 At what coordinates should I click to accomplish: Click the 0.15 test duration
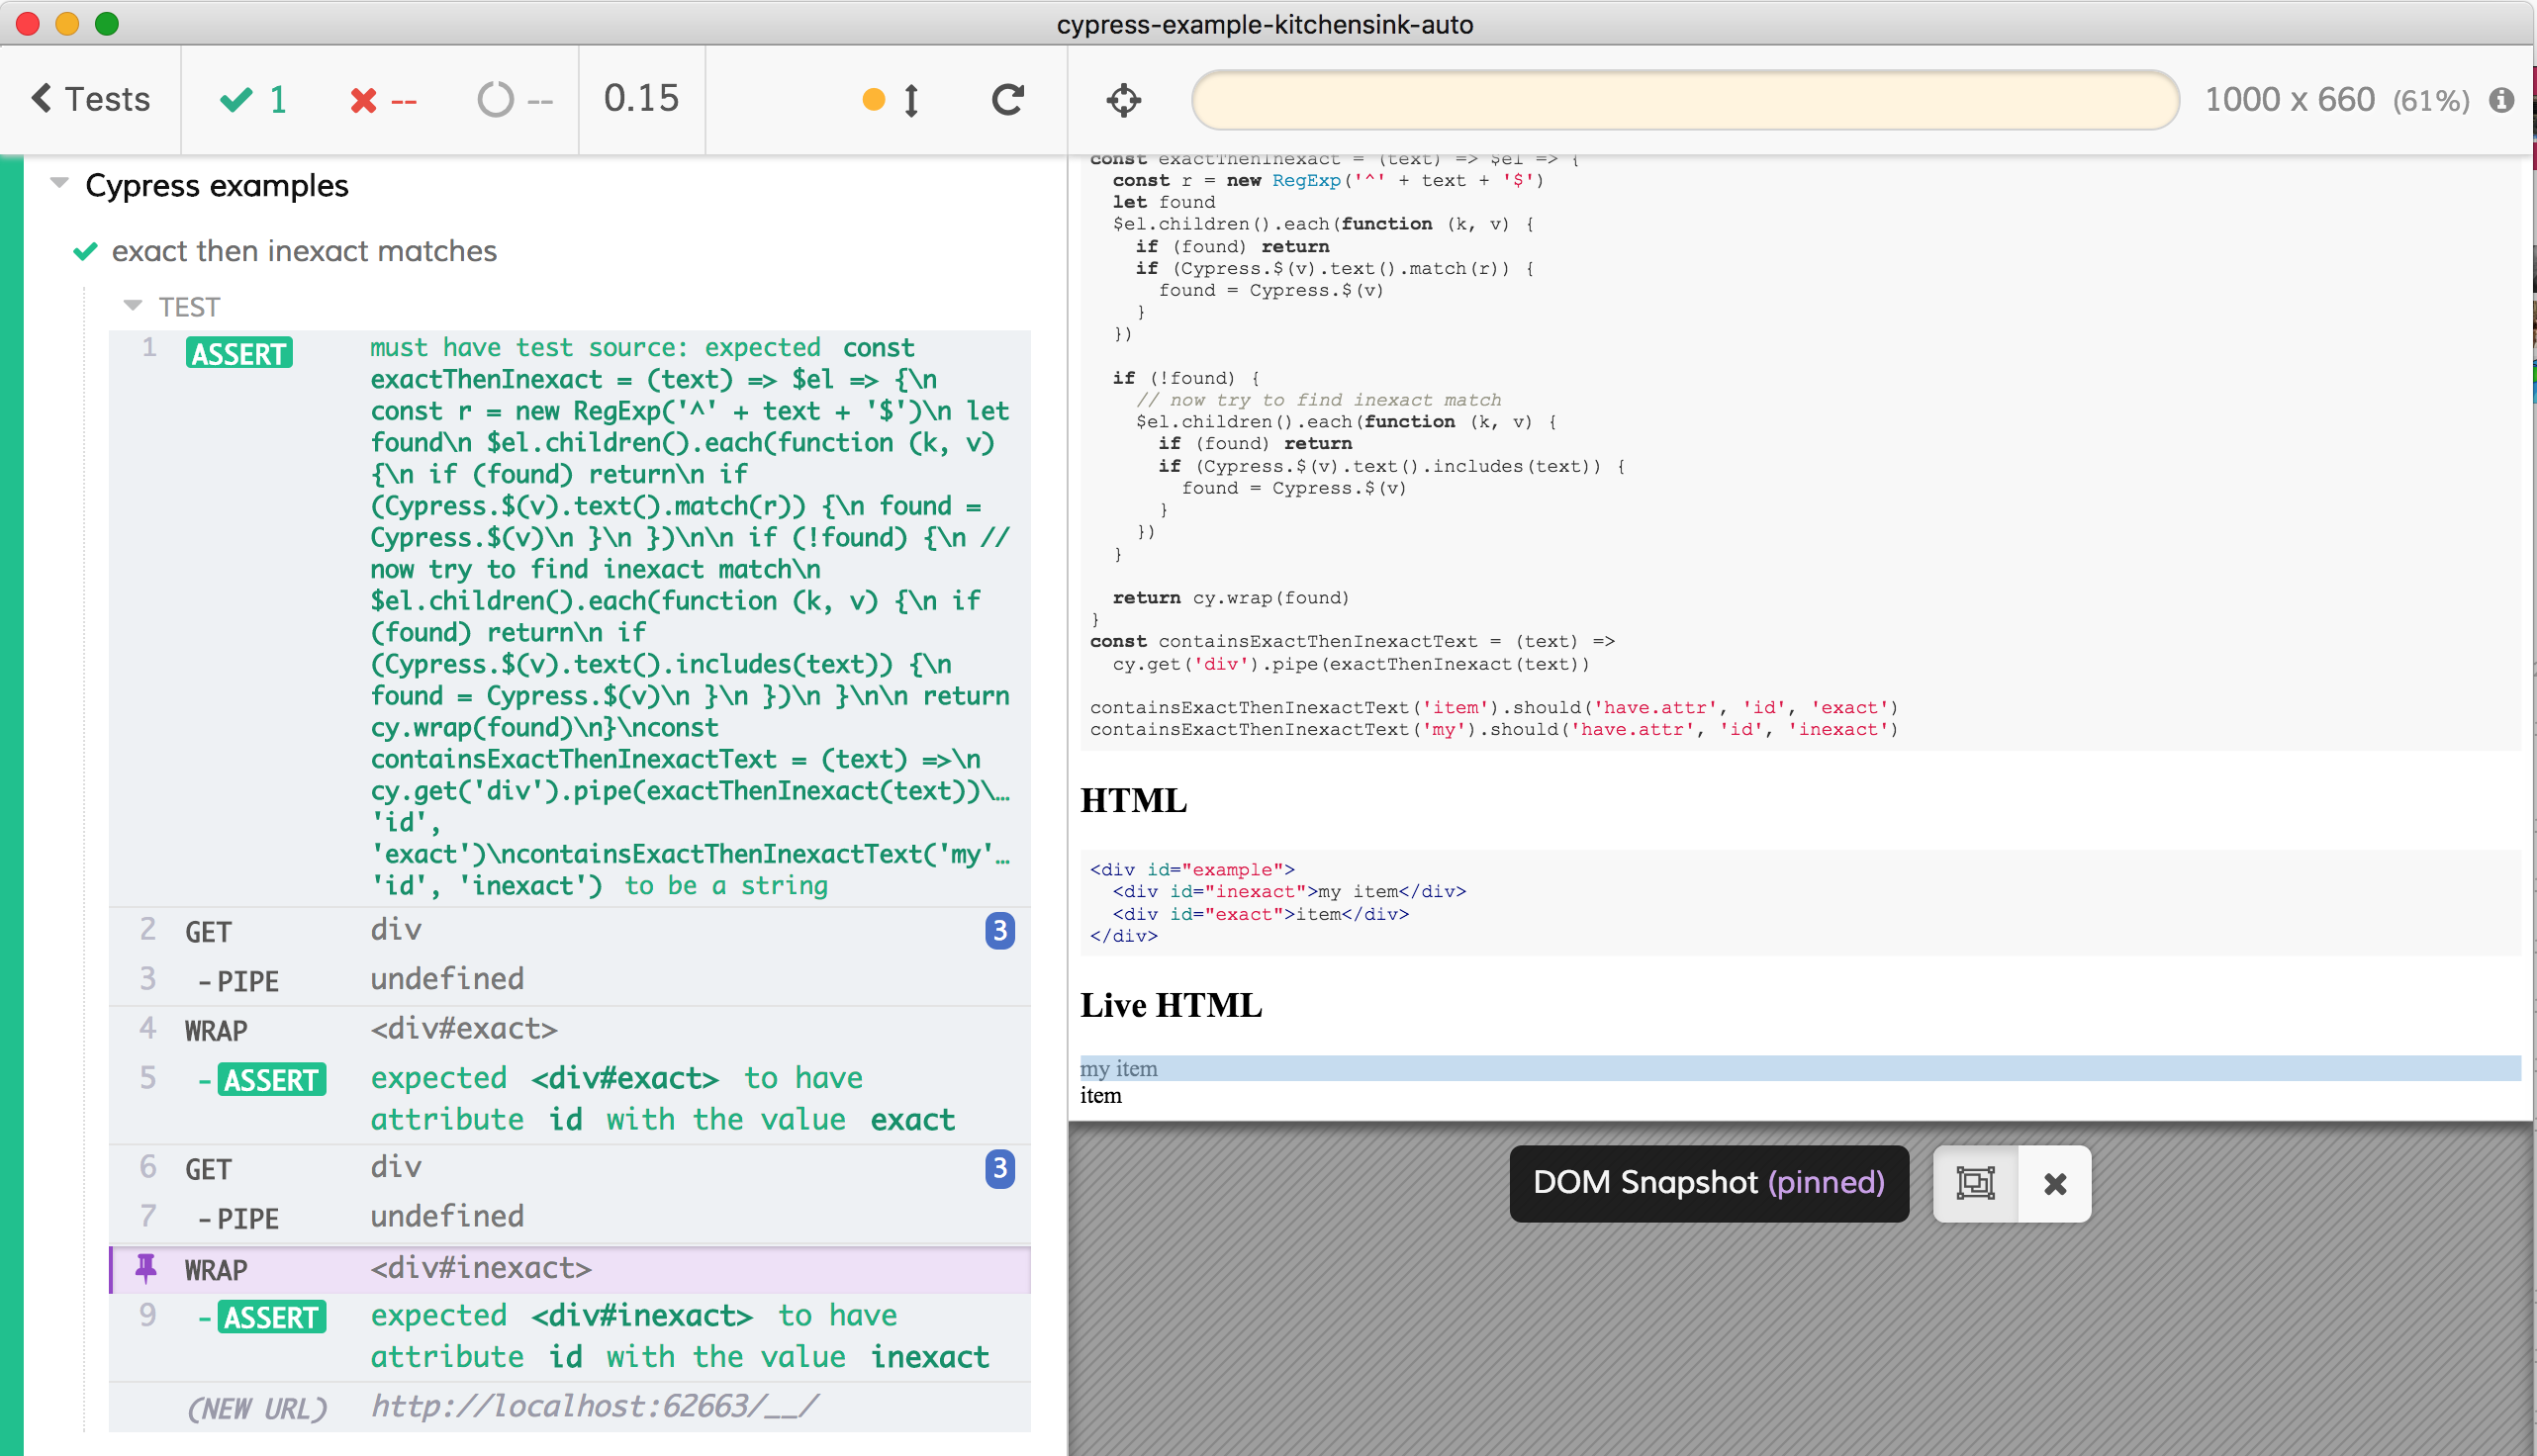(x=641, y=98)
